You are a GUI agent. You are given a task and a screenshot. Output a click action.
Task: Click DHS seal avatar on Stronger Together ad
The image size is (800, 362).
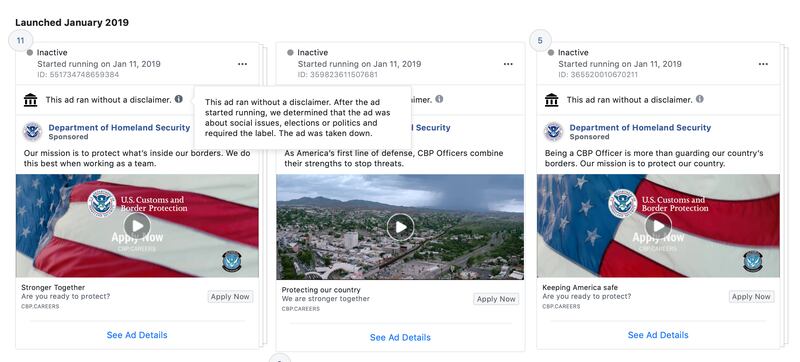(x=33, y=132)
